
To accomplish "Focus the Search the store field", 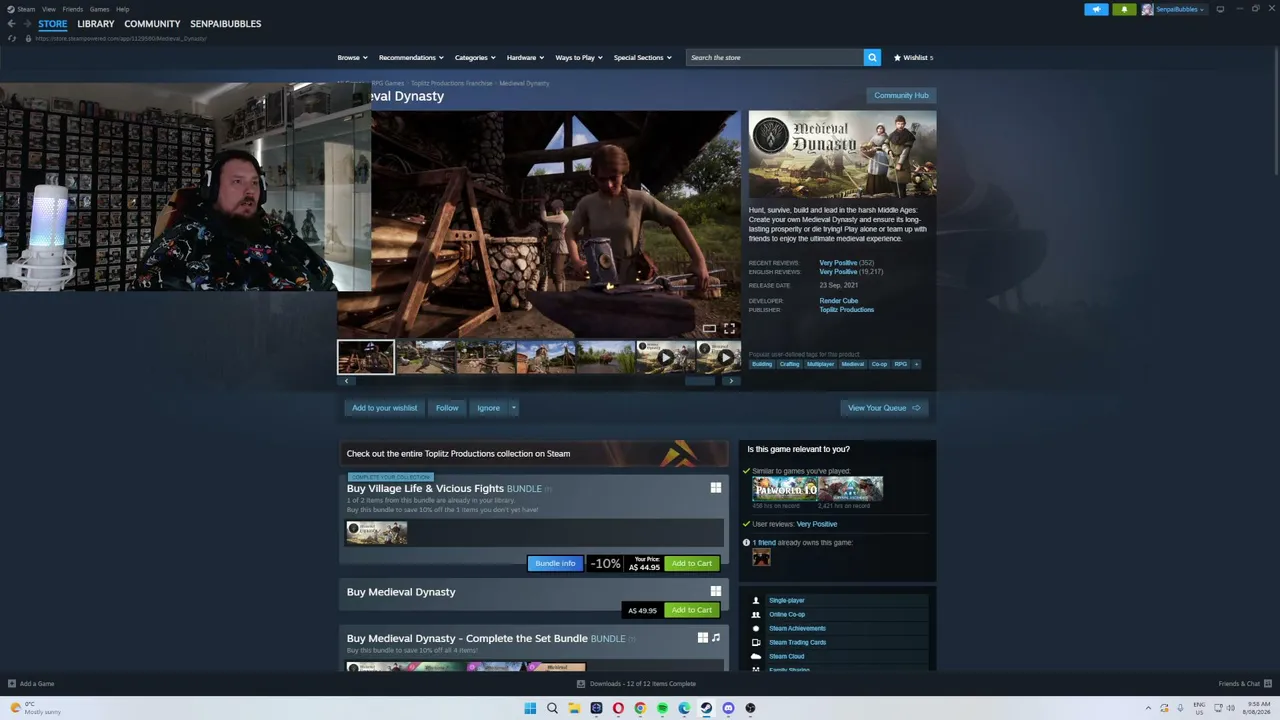I will (775, 58).
